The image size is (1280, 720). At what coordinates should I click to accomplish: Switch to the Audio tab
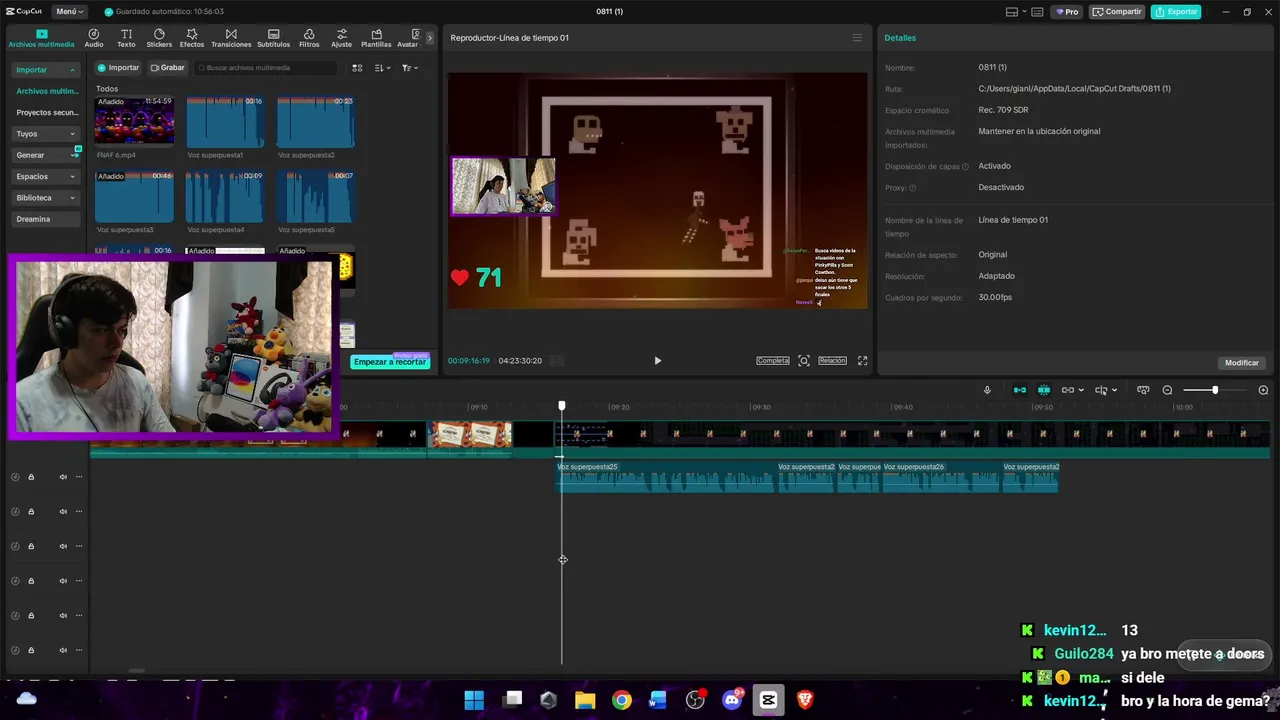pyautogui.click(x=94, y=38)
